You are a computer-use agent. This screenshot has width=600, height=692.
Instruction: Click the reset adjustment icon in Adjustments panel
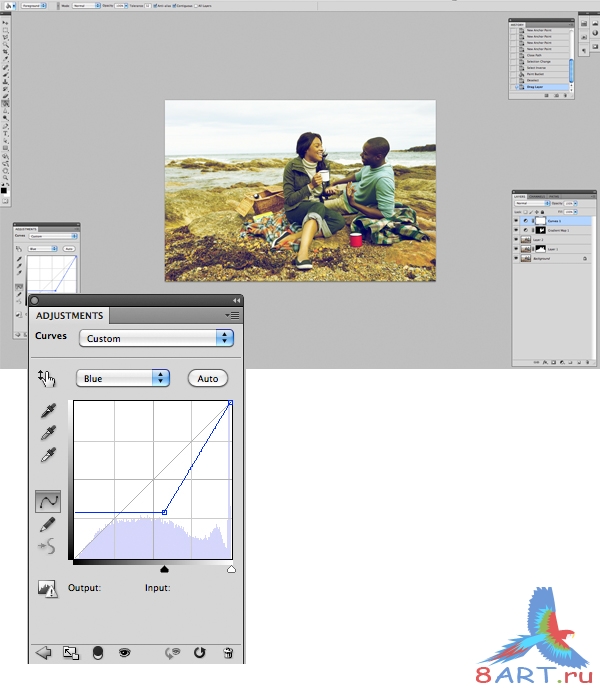tap(199, 652)
